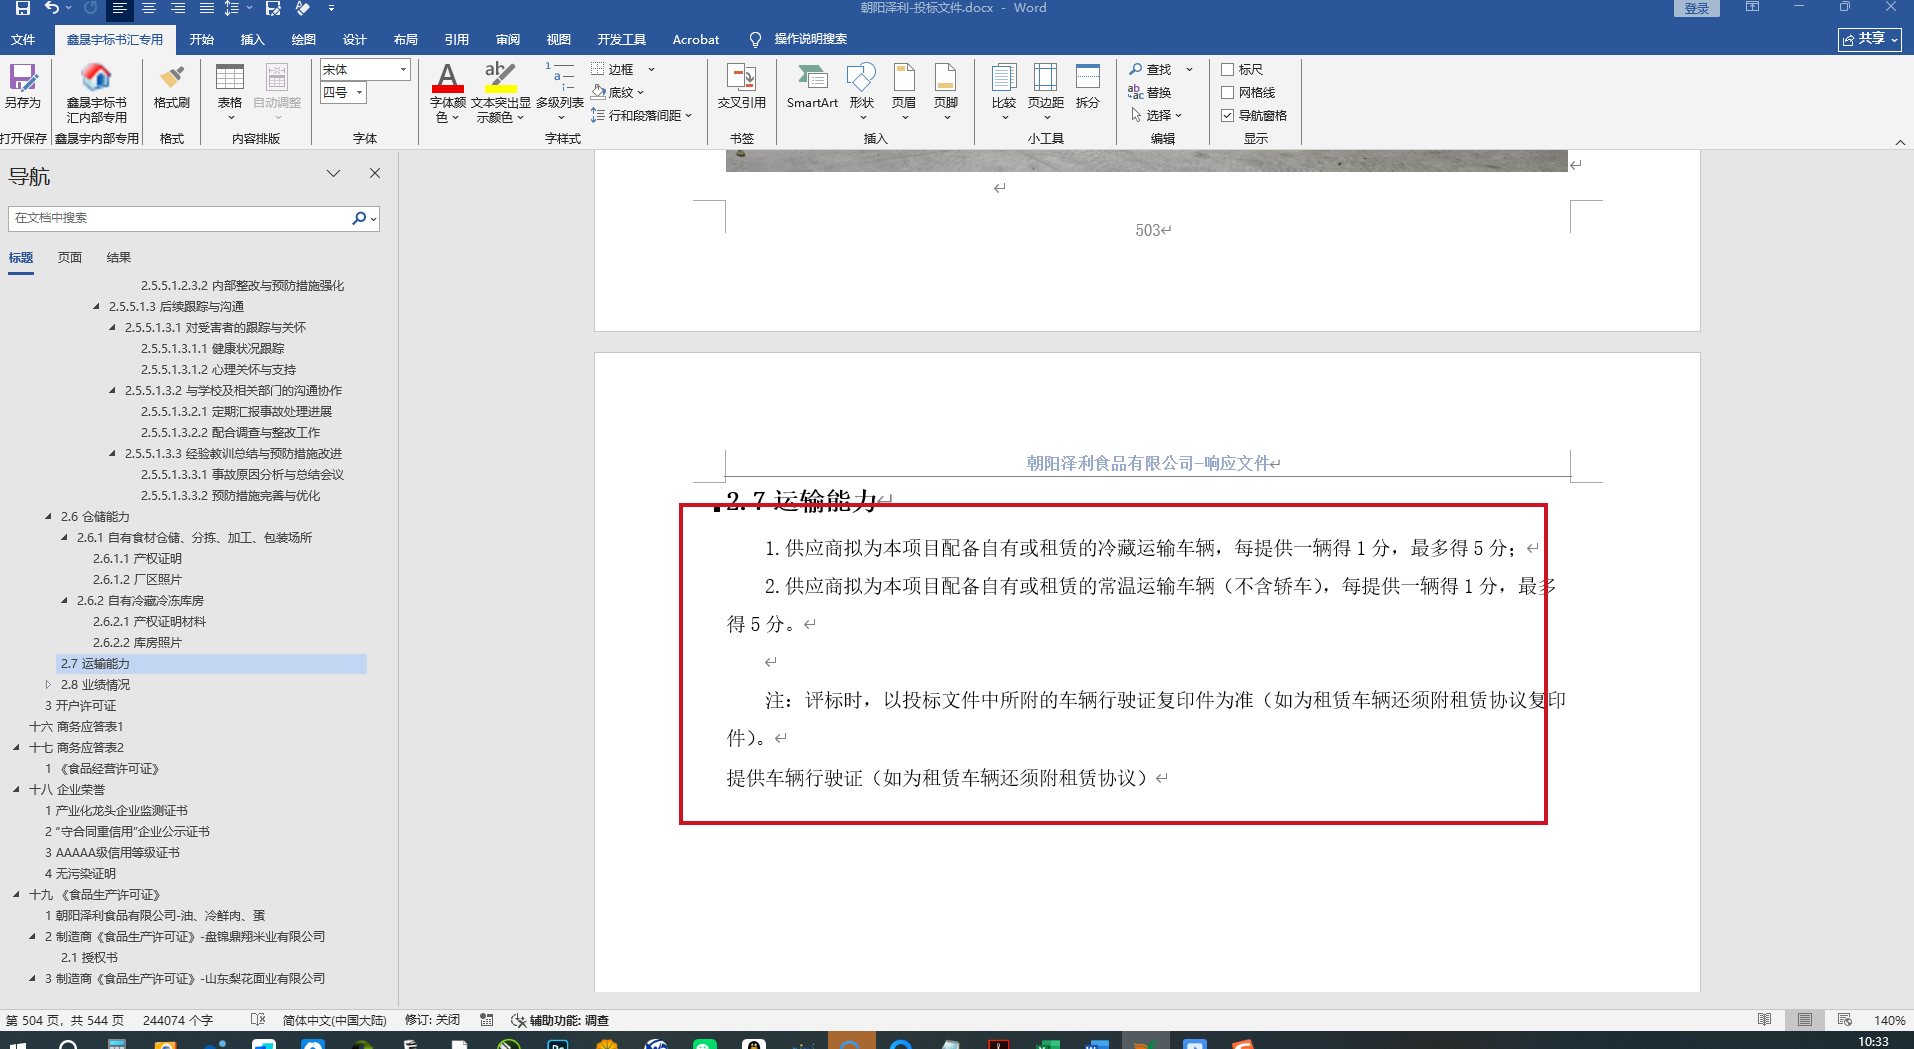Open the navigation pane options dropdown arrow

coord(333,173)
